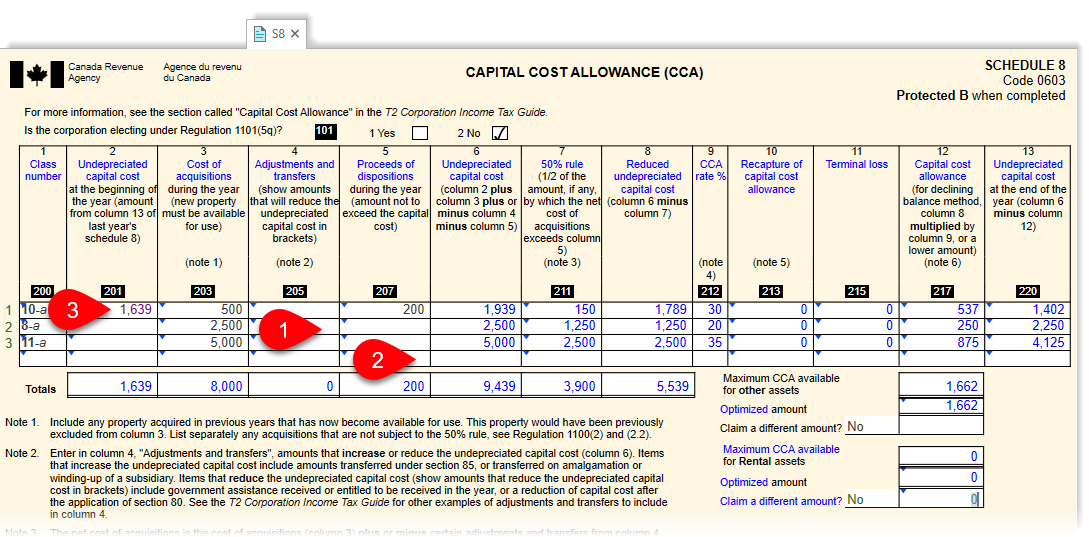Viewport: 1089px width, 537px height.
Task: Click the capital cost allowance cell showing 250
Action: pyautogui.click(x=942, y=326)
